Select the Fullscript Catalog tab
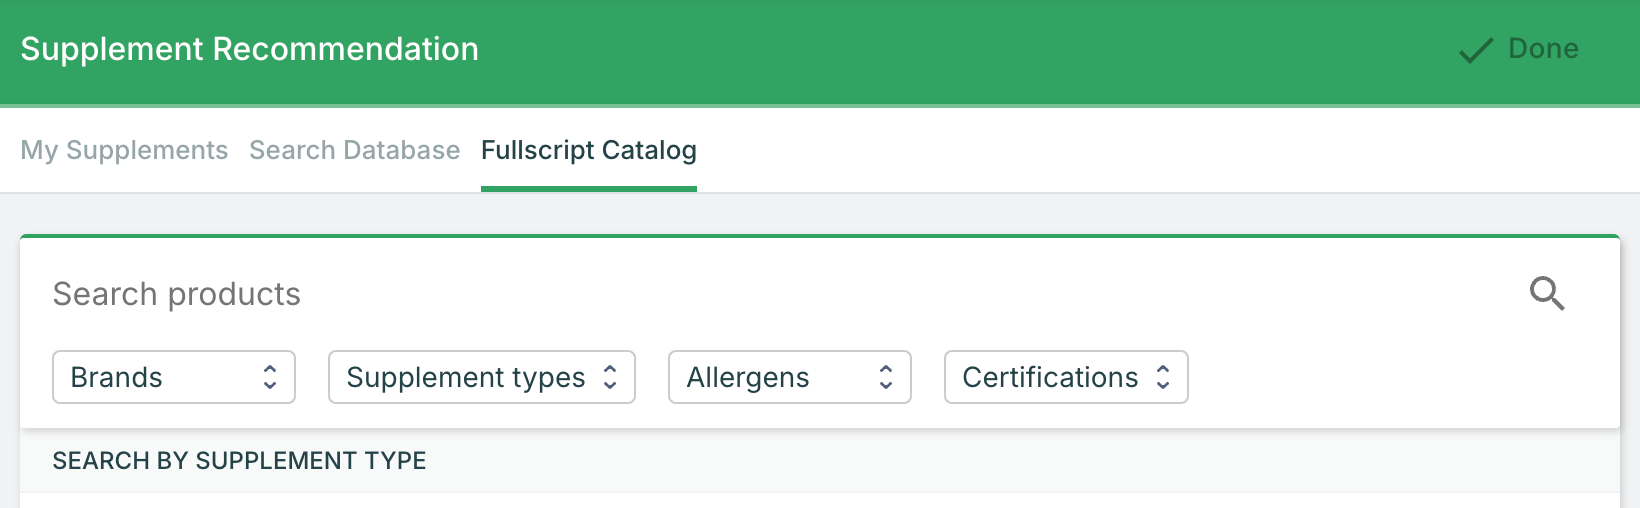This screenshot has height=508, width=1640. [589, 150]
